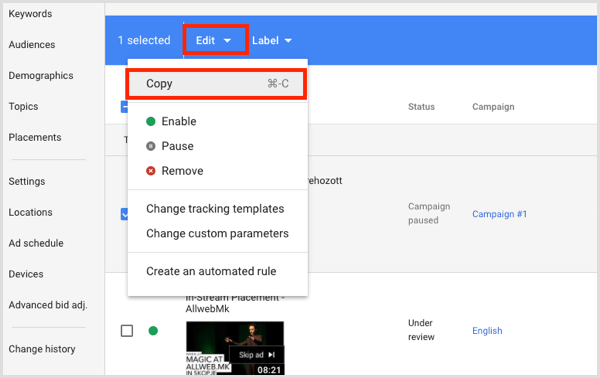Open Locations in the sidebar
Screen dimensions: 600x378
31,212
